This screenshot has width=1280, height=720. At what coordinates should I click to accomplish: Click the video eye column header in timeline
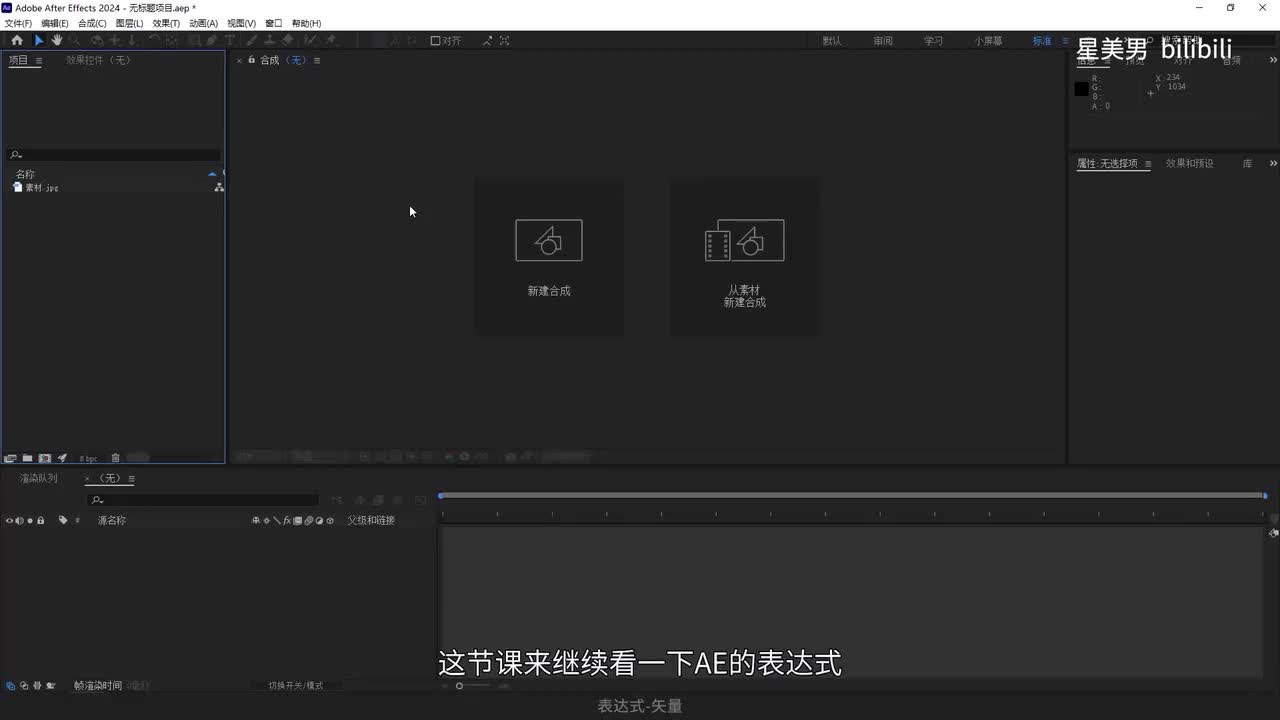click(10, 520)
